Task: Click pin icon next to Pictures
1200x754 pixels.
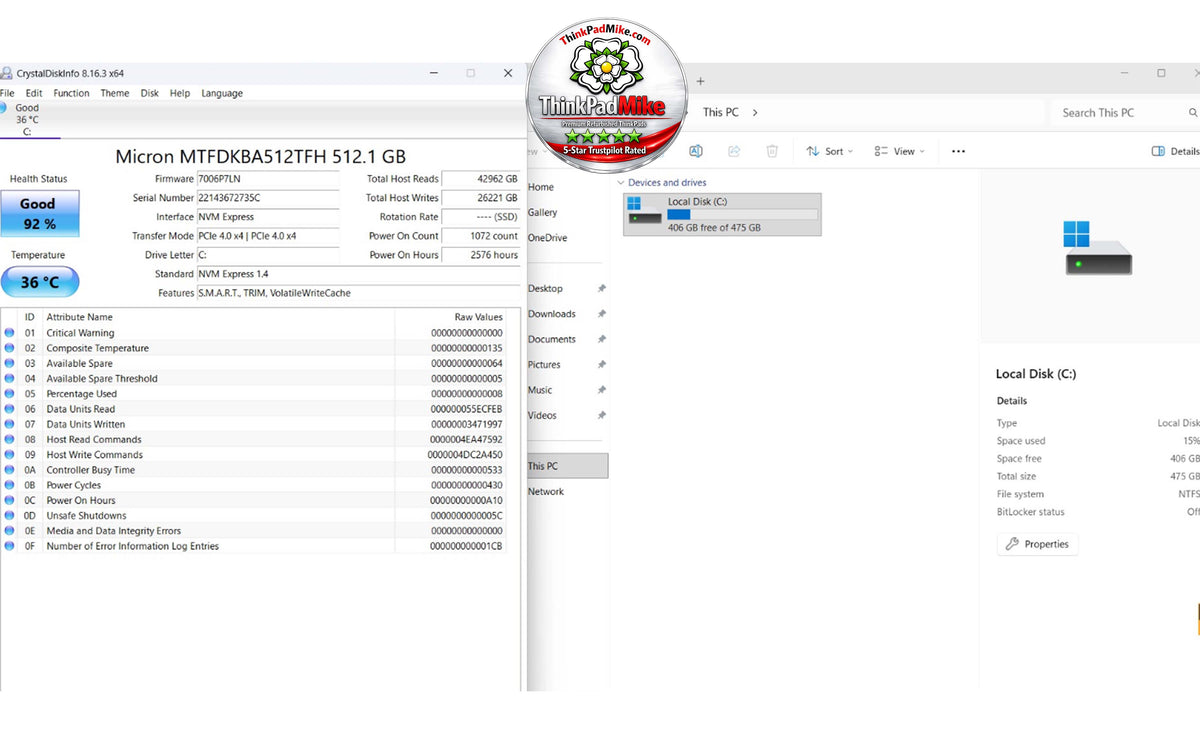Action: point(601,365)
